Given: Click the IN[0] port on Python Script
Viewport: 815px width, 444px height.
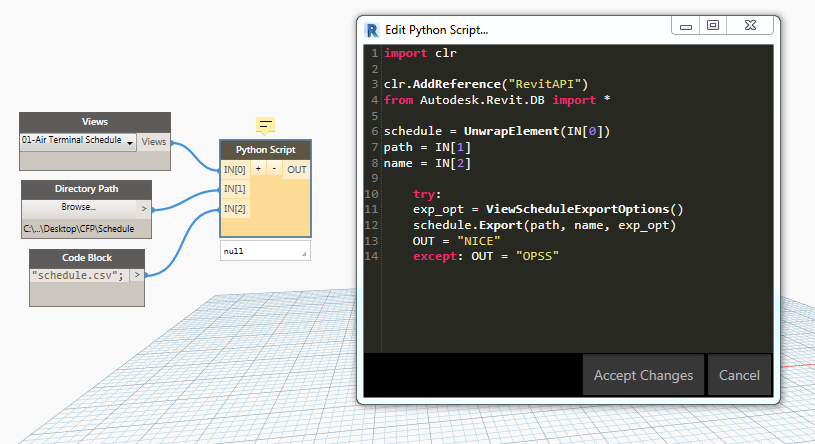Looking at the screenshot, I should [x=234, y=169].
